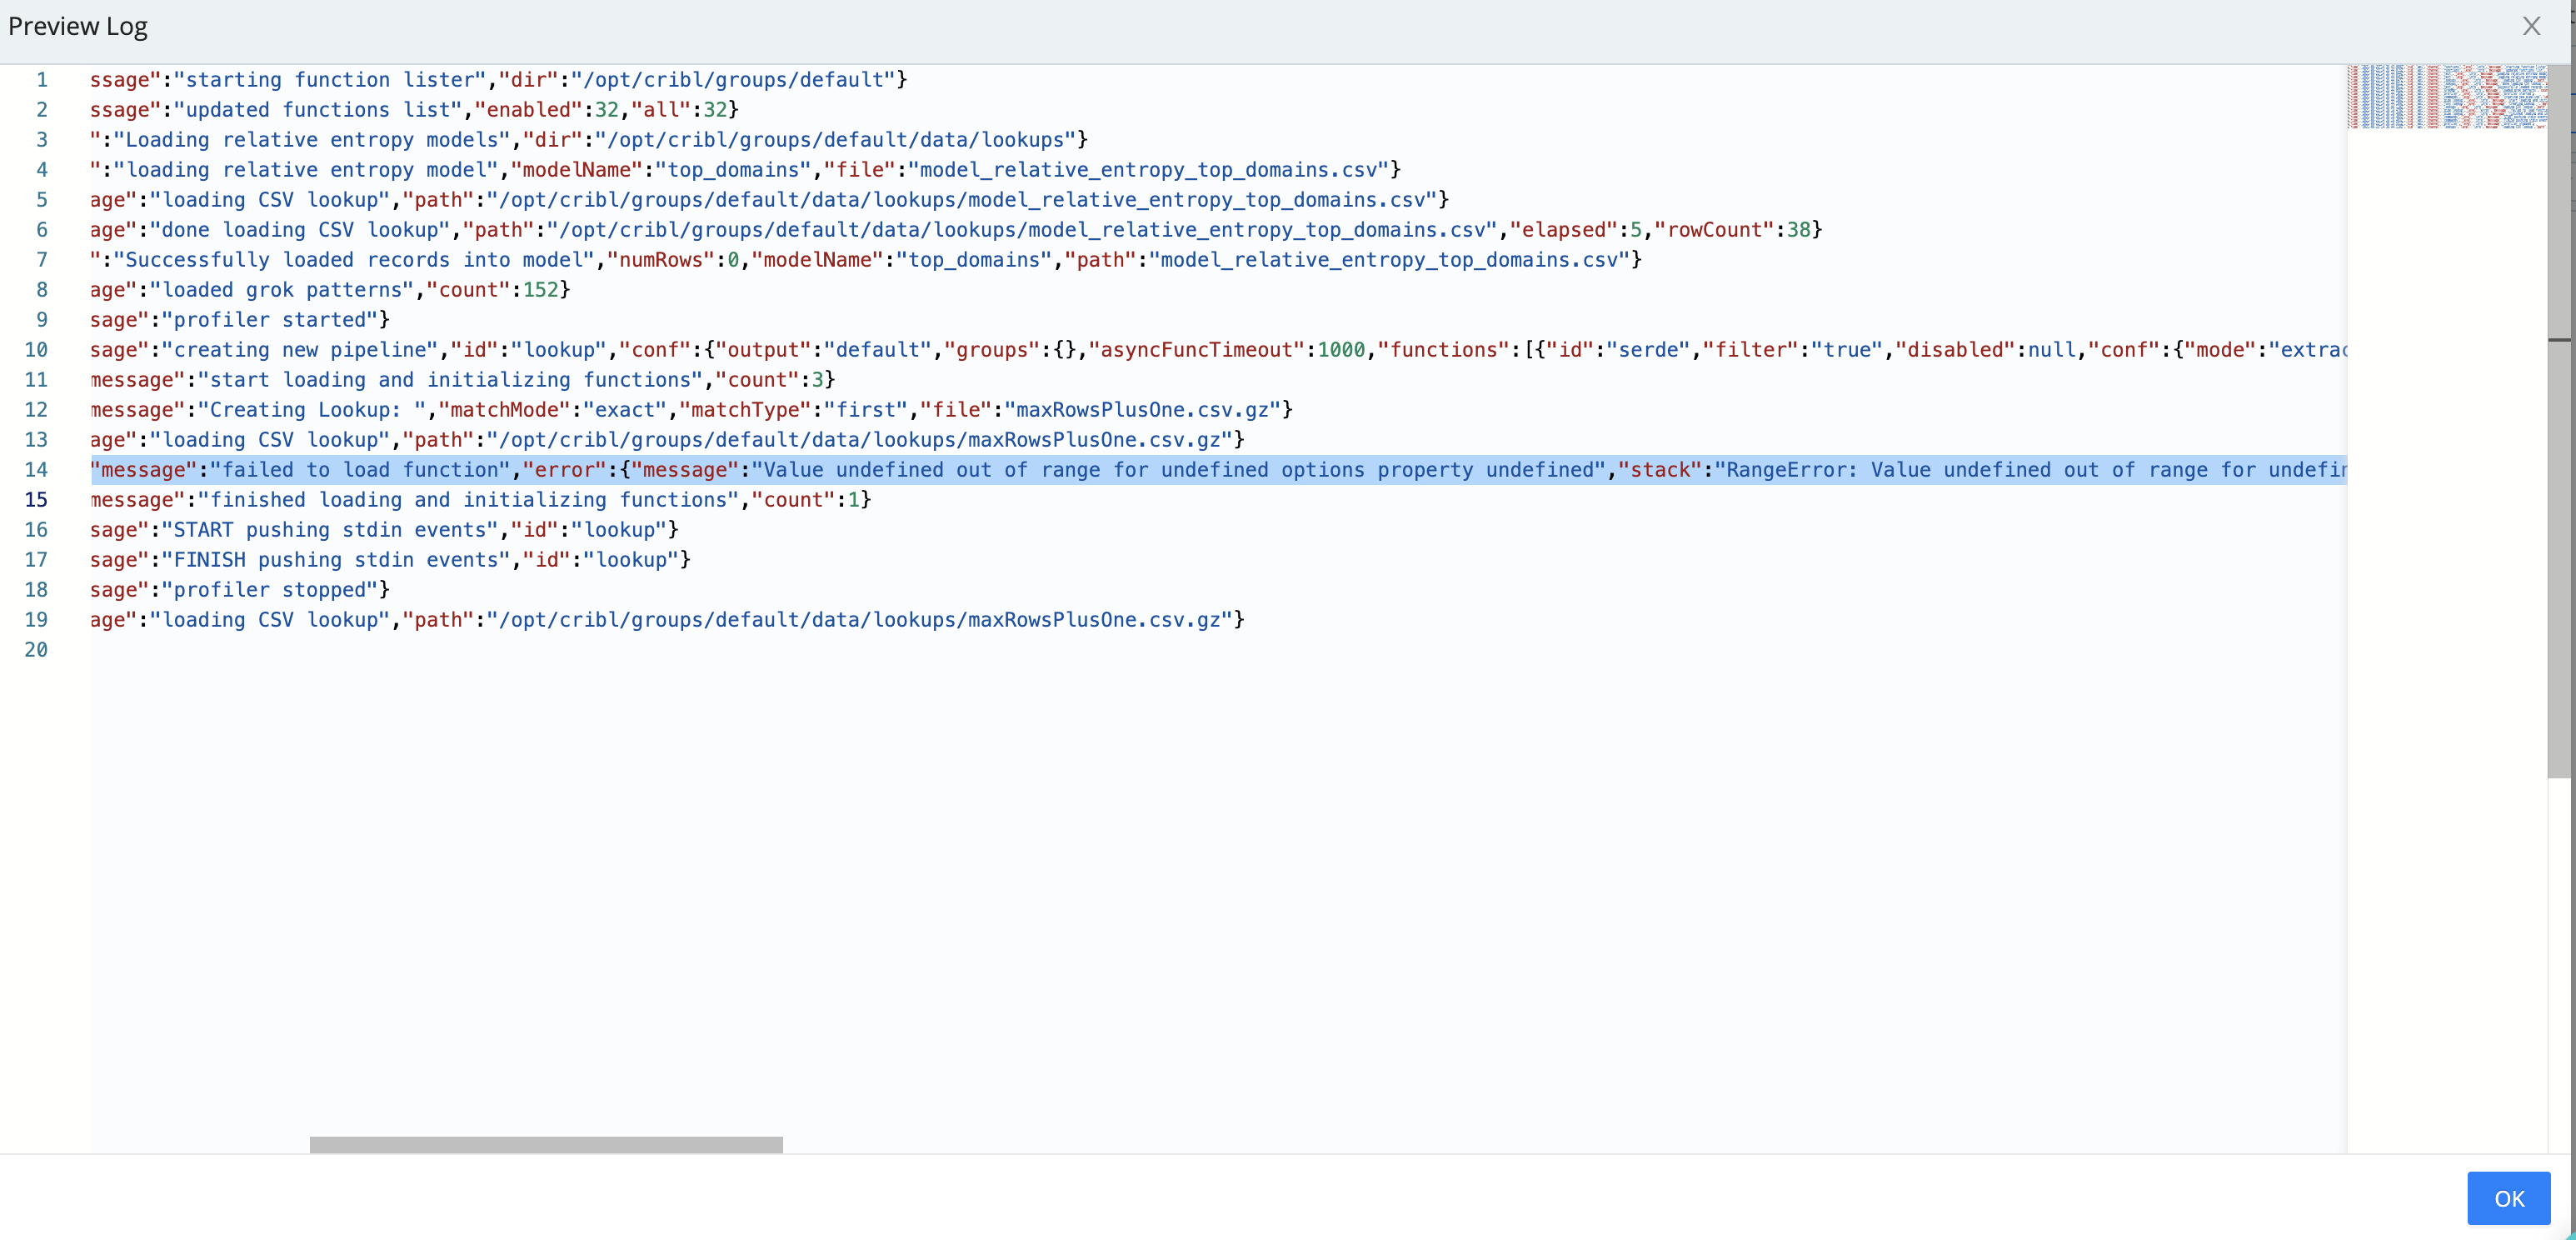The height and width of the screenshot is (1240, 2576).
Task: Click the OK button
Action: pyautogui.click(x=2507, y=1198)
